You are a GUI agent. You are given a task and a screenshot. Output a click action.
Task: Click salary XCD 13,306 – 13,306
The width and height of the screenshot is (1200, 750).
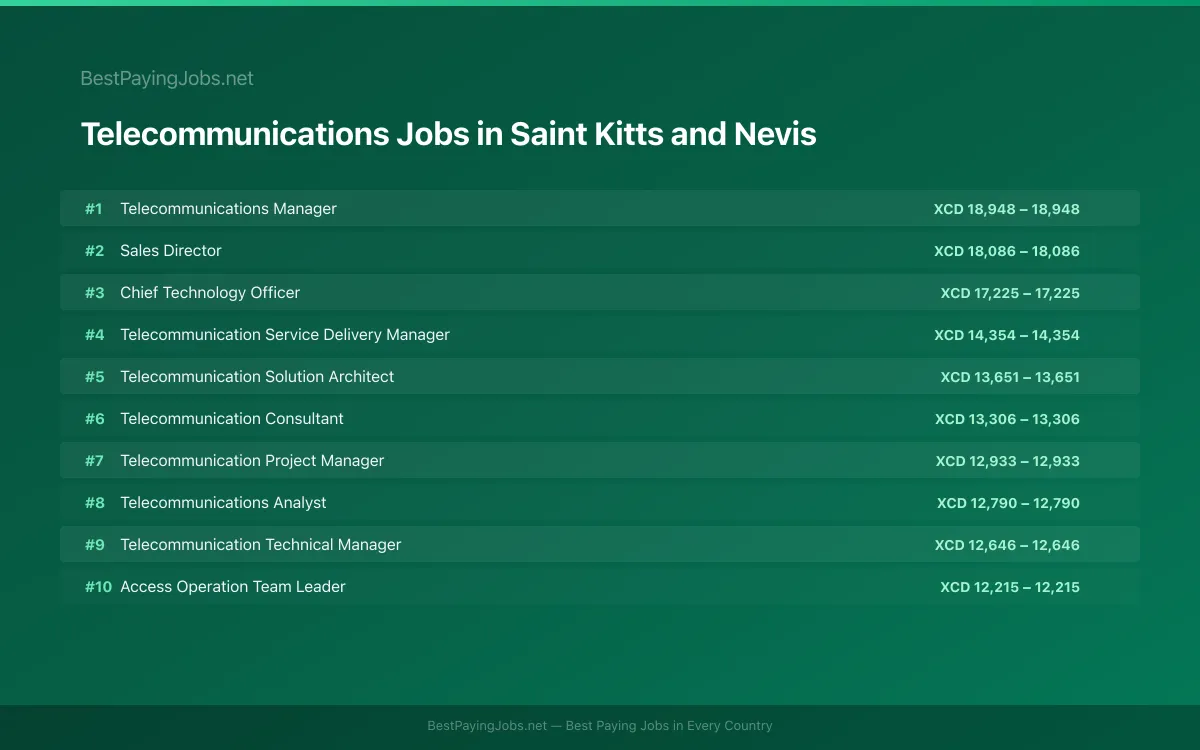click(x=1007, y=419)
